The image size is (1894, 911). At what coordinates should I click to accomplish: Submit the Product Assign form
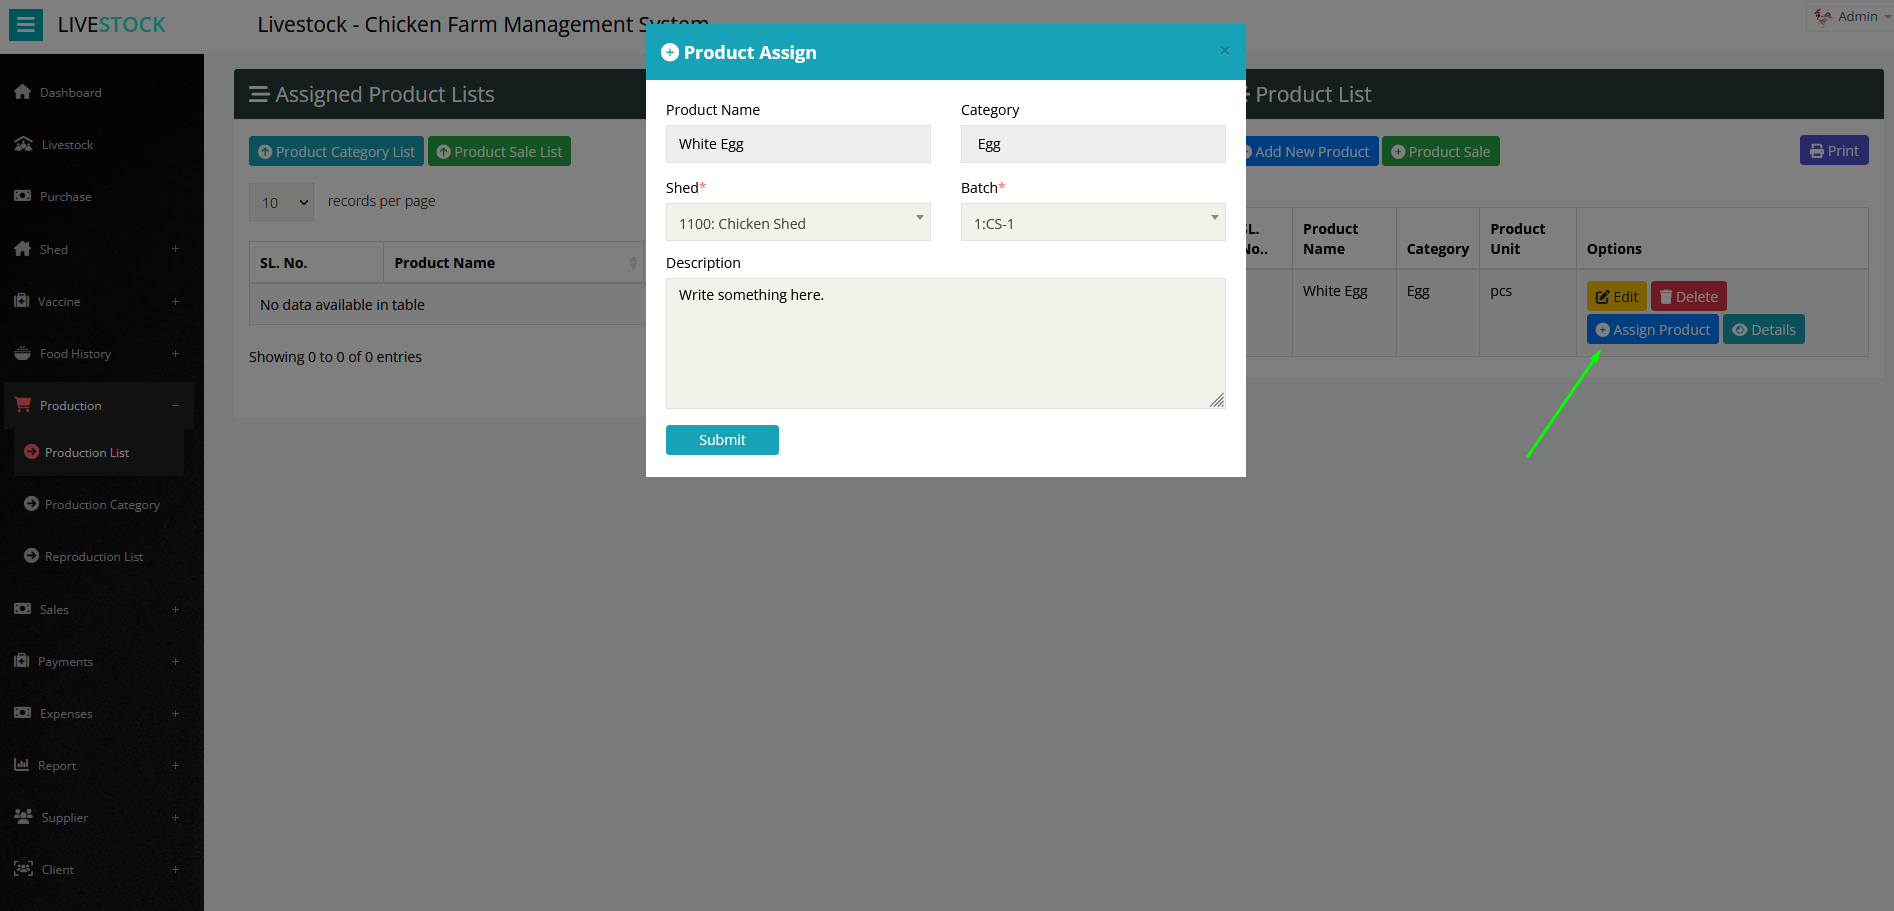click(721, 440)
